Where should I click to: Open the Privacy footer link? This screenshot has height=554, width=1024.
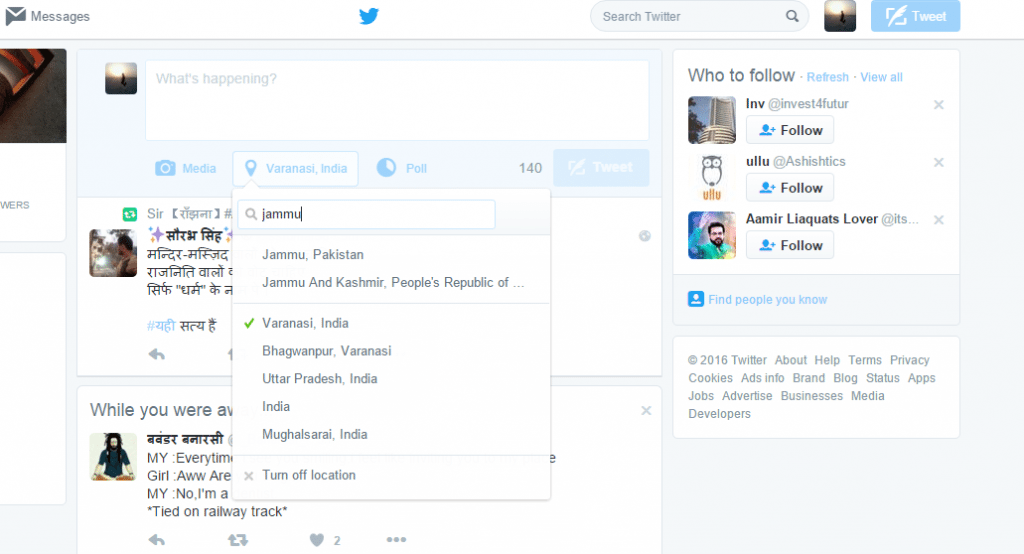coord(909,360)
